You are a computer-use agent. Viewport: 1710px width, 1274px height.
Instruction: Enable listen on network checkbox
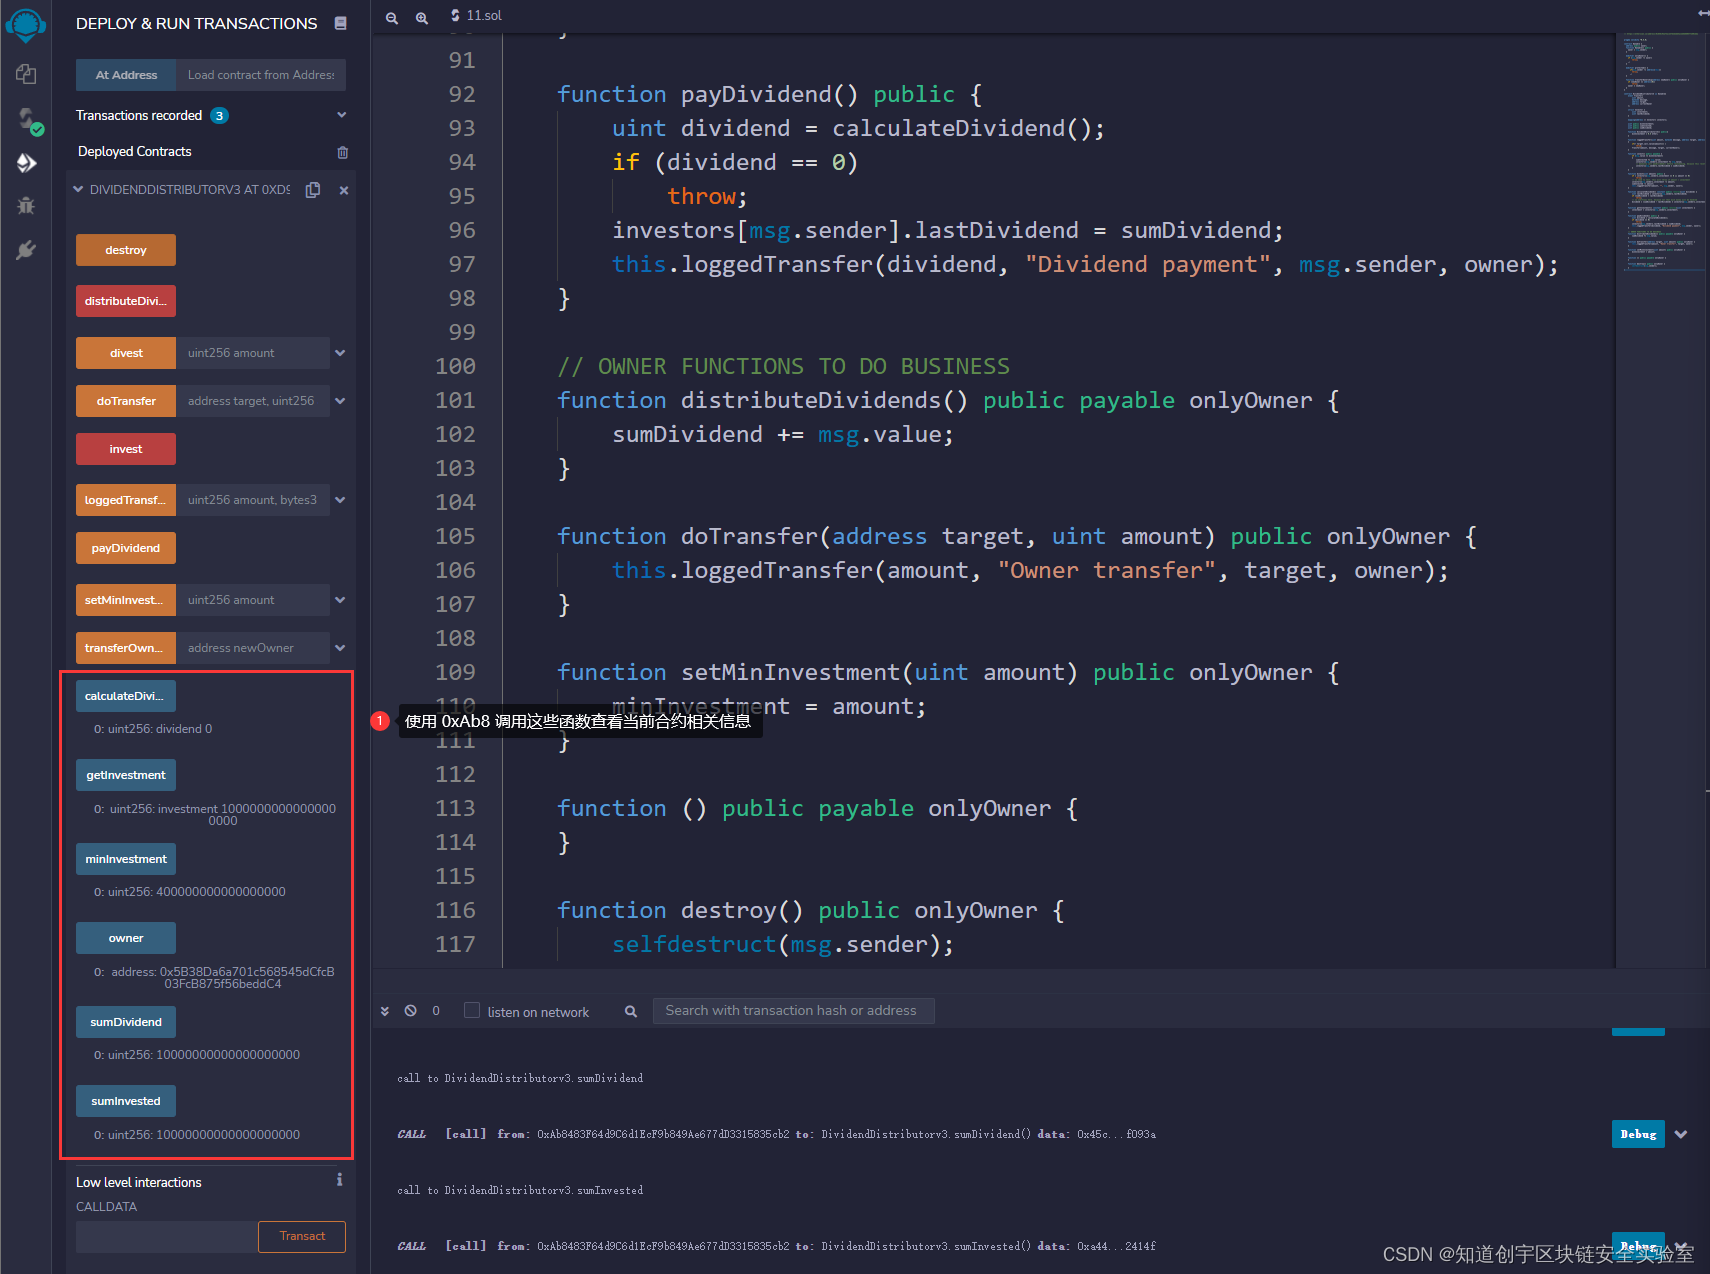point(472,1010)
